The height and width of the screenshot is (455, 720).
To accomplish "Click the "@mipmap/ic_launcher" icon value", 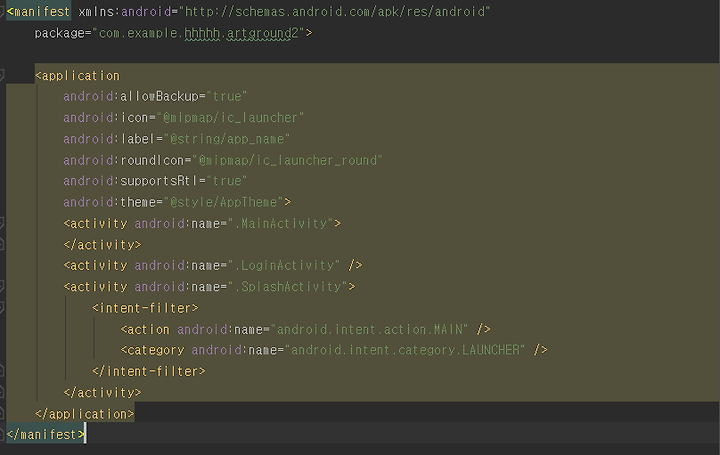I will 230,118.
